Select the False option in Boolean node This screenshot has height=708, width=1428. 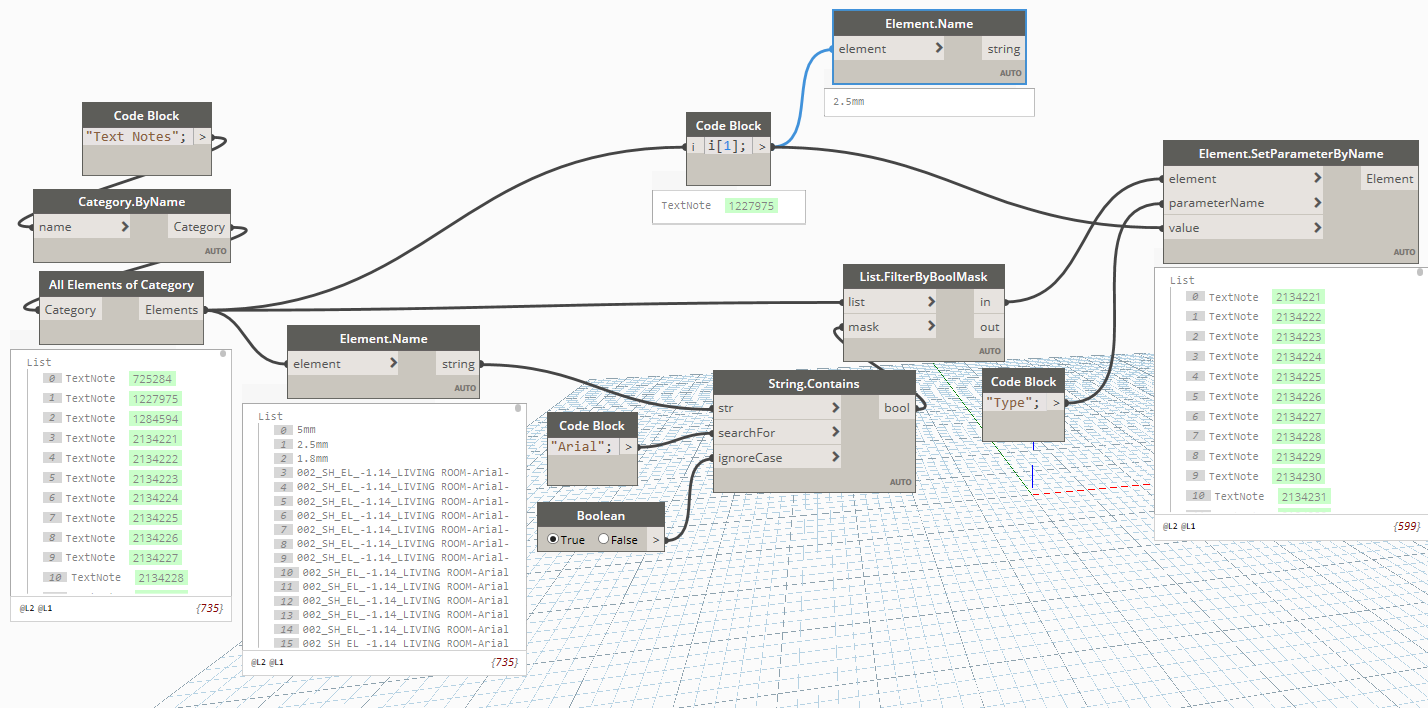tap(603, 539)
